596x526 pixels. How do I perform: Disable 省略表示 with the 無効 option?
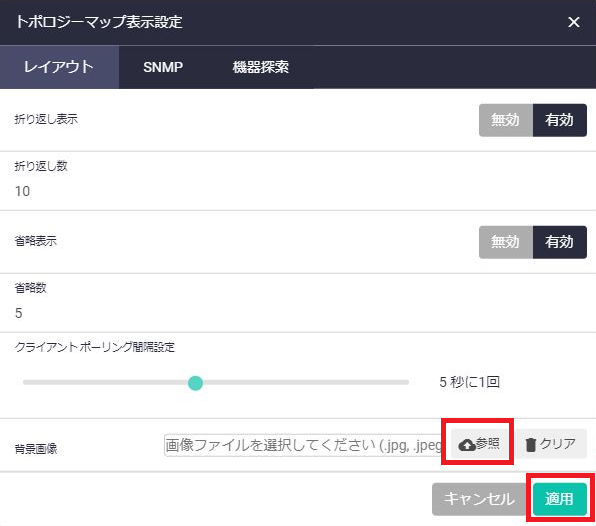pos(506,242)
